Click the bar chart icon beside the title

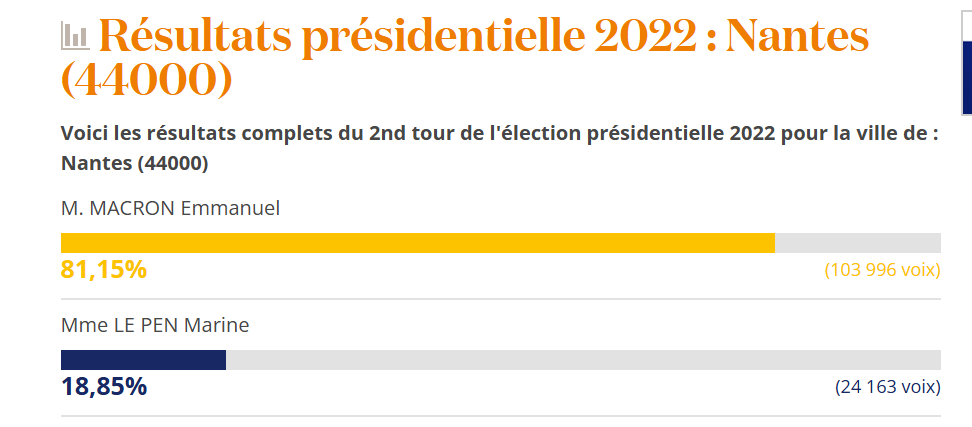[75, 37]
